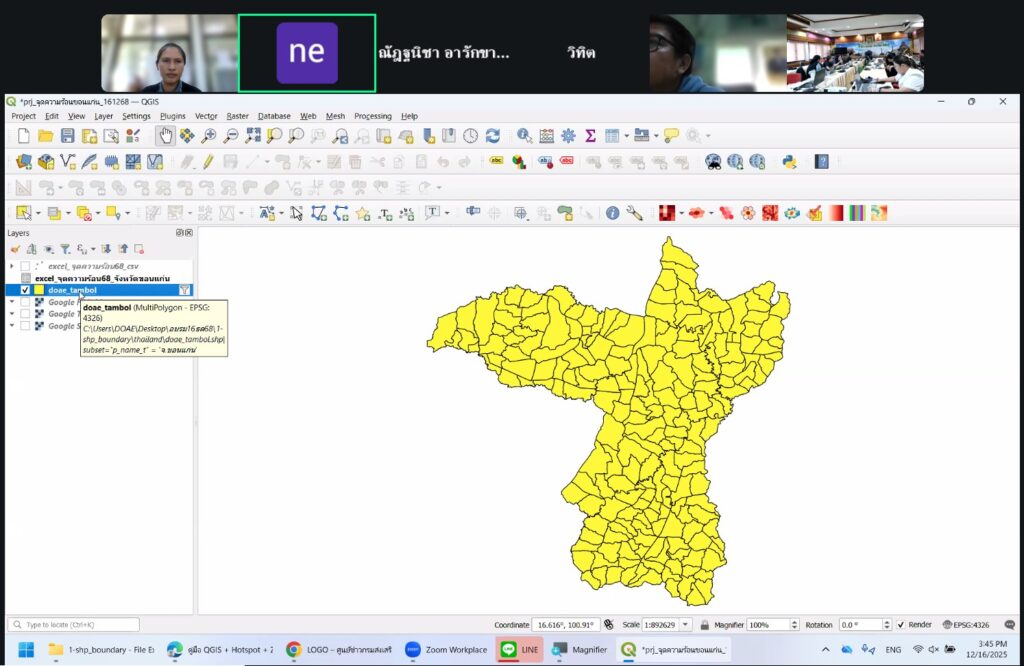Open the Scale dropdown in status bar
The height and width of the screenshot is (666, 1024).
point(690,624)
